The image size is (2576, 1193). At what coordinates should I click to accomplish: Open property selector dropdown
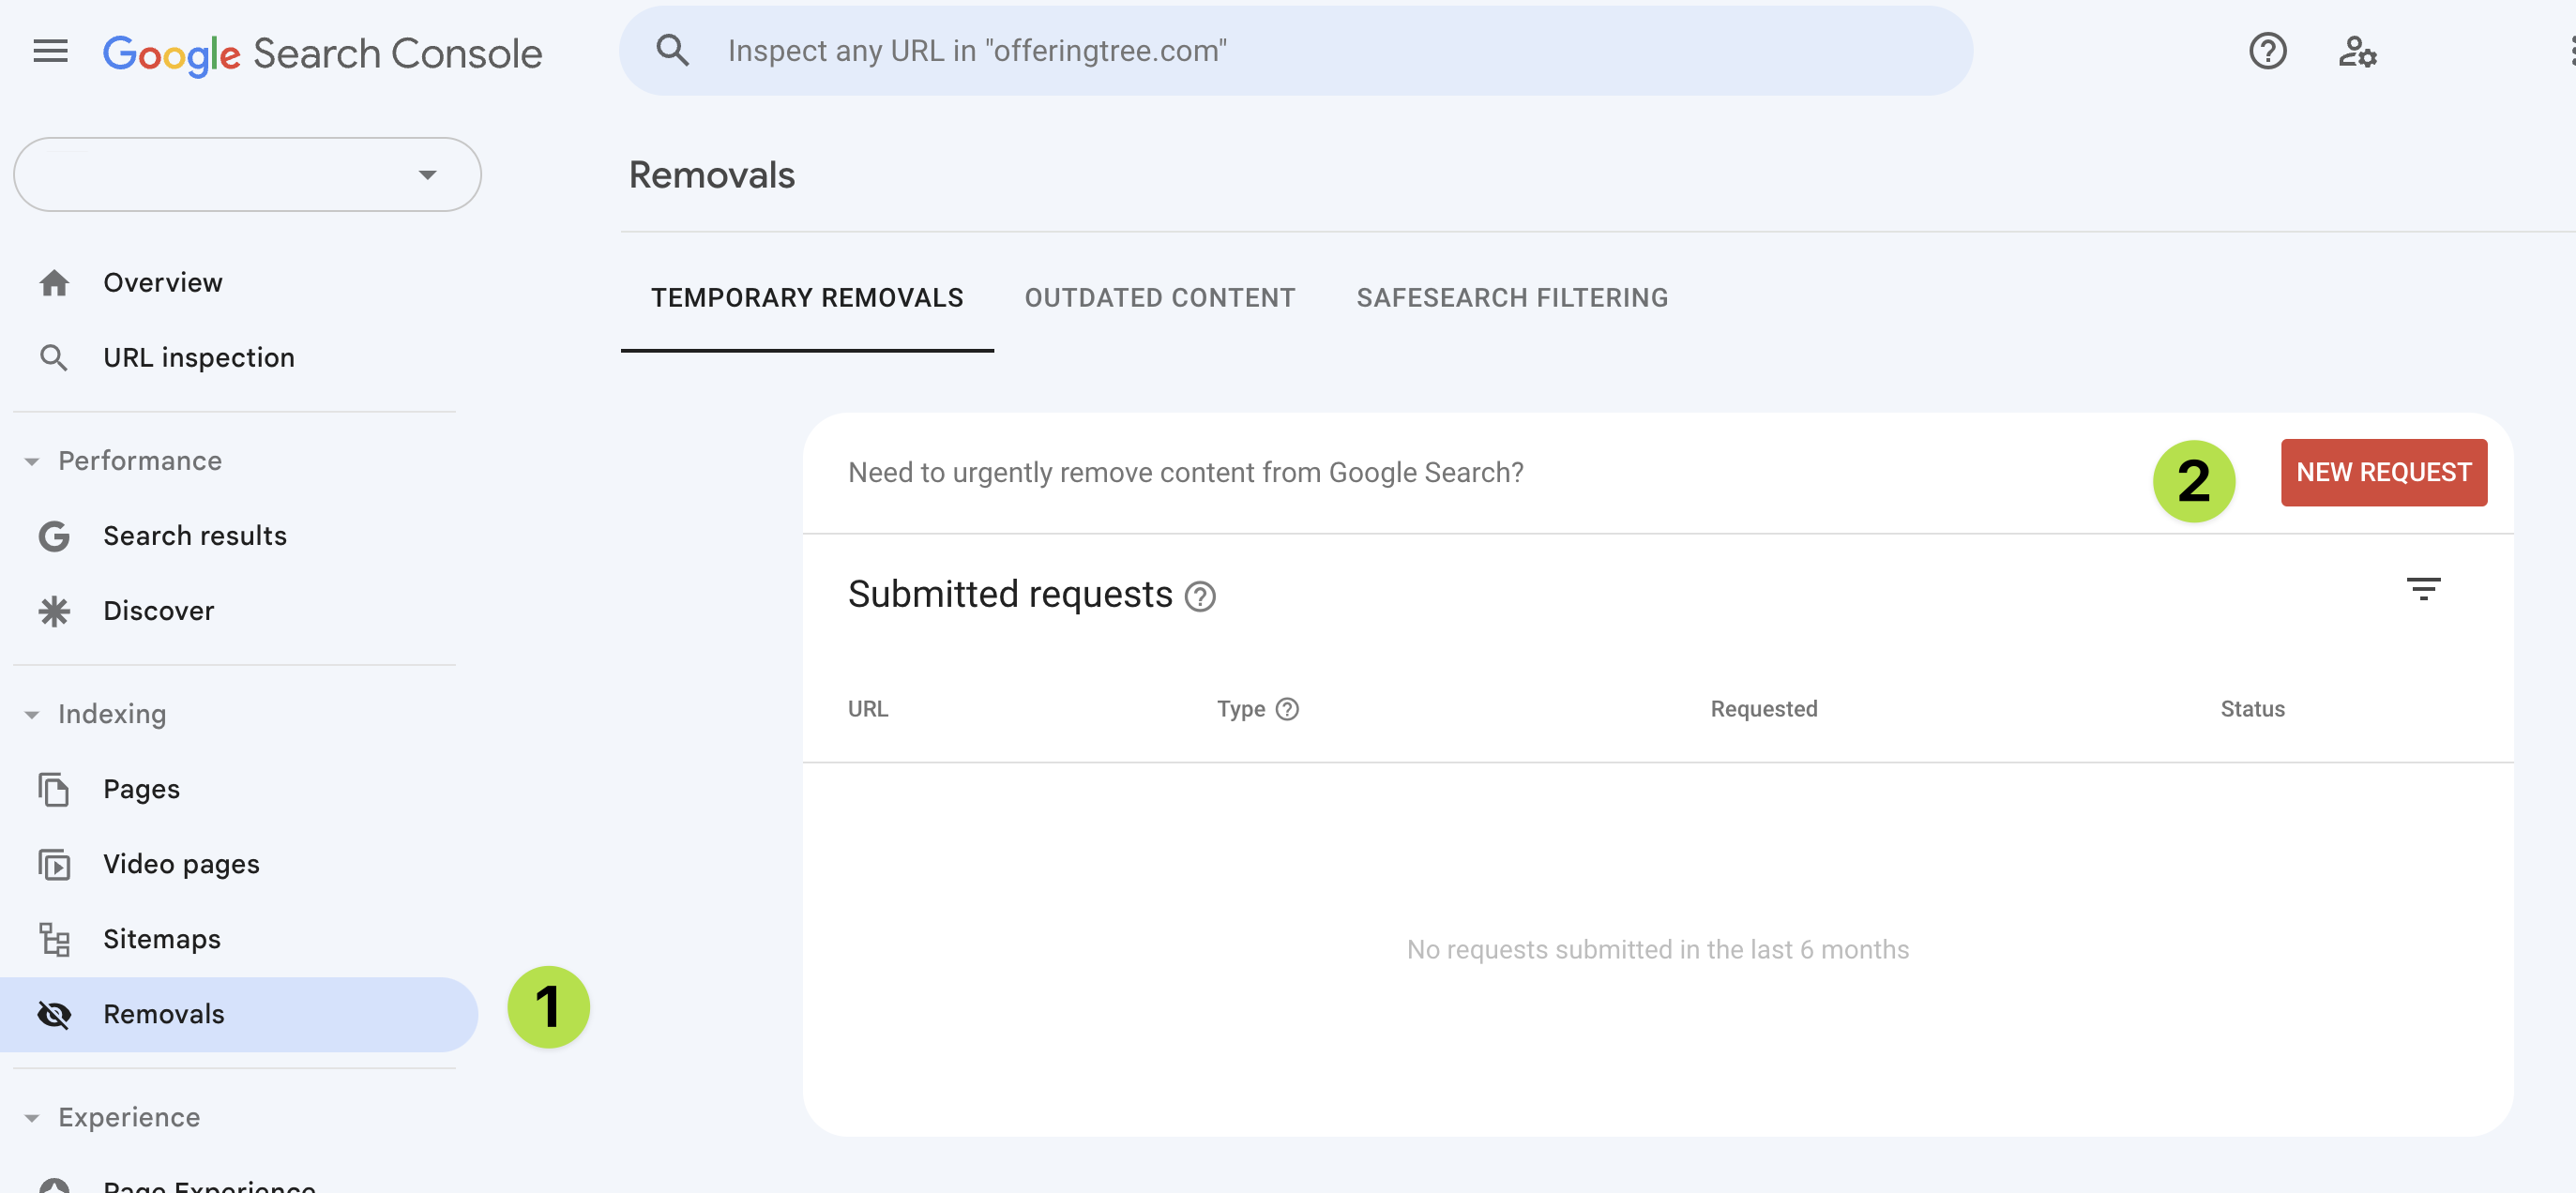coord(247,174)
